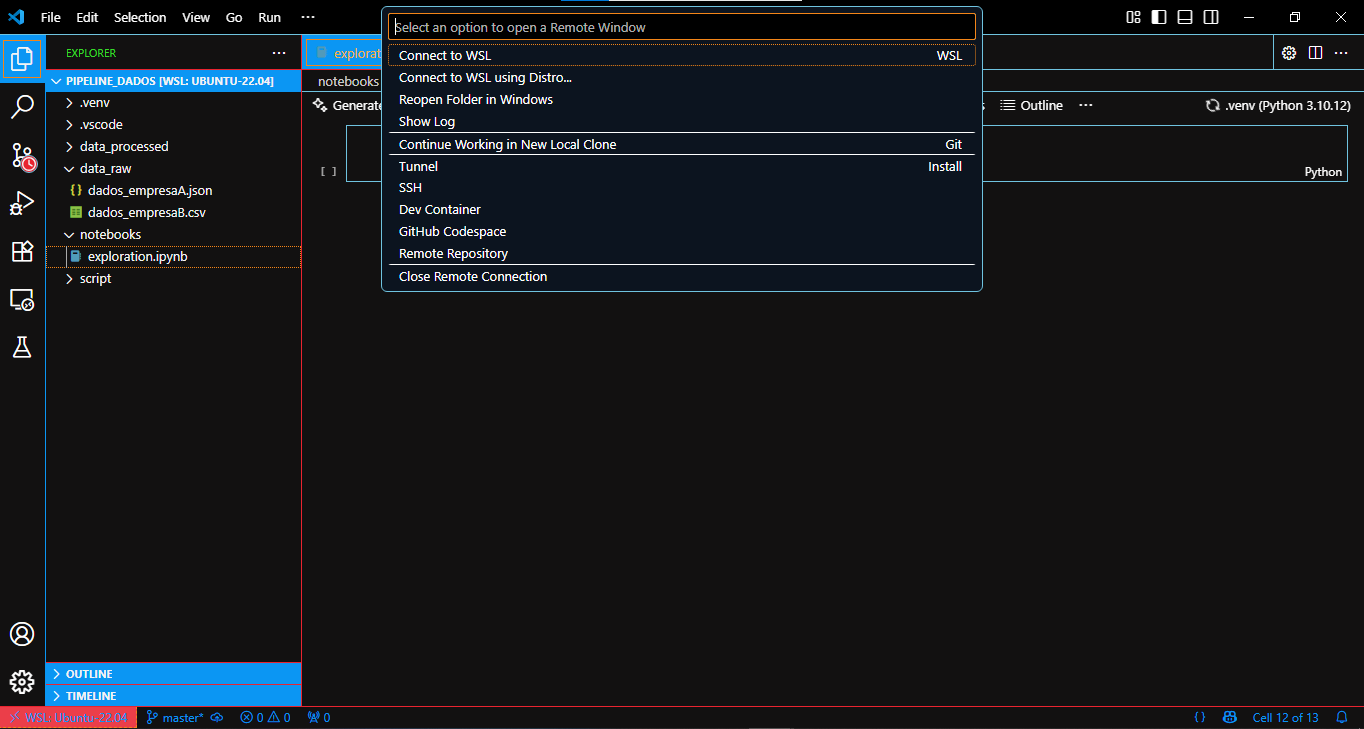
Task: Open notebook settings gear icon
Action: tap(1289, 52)
